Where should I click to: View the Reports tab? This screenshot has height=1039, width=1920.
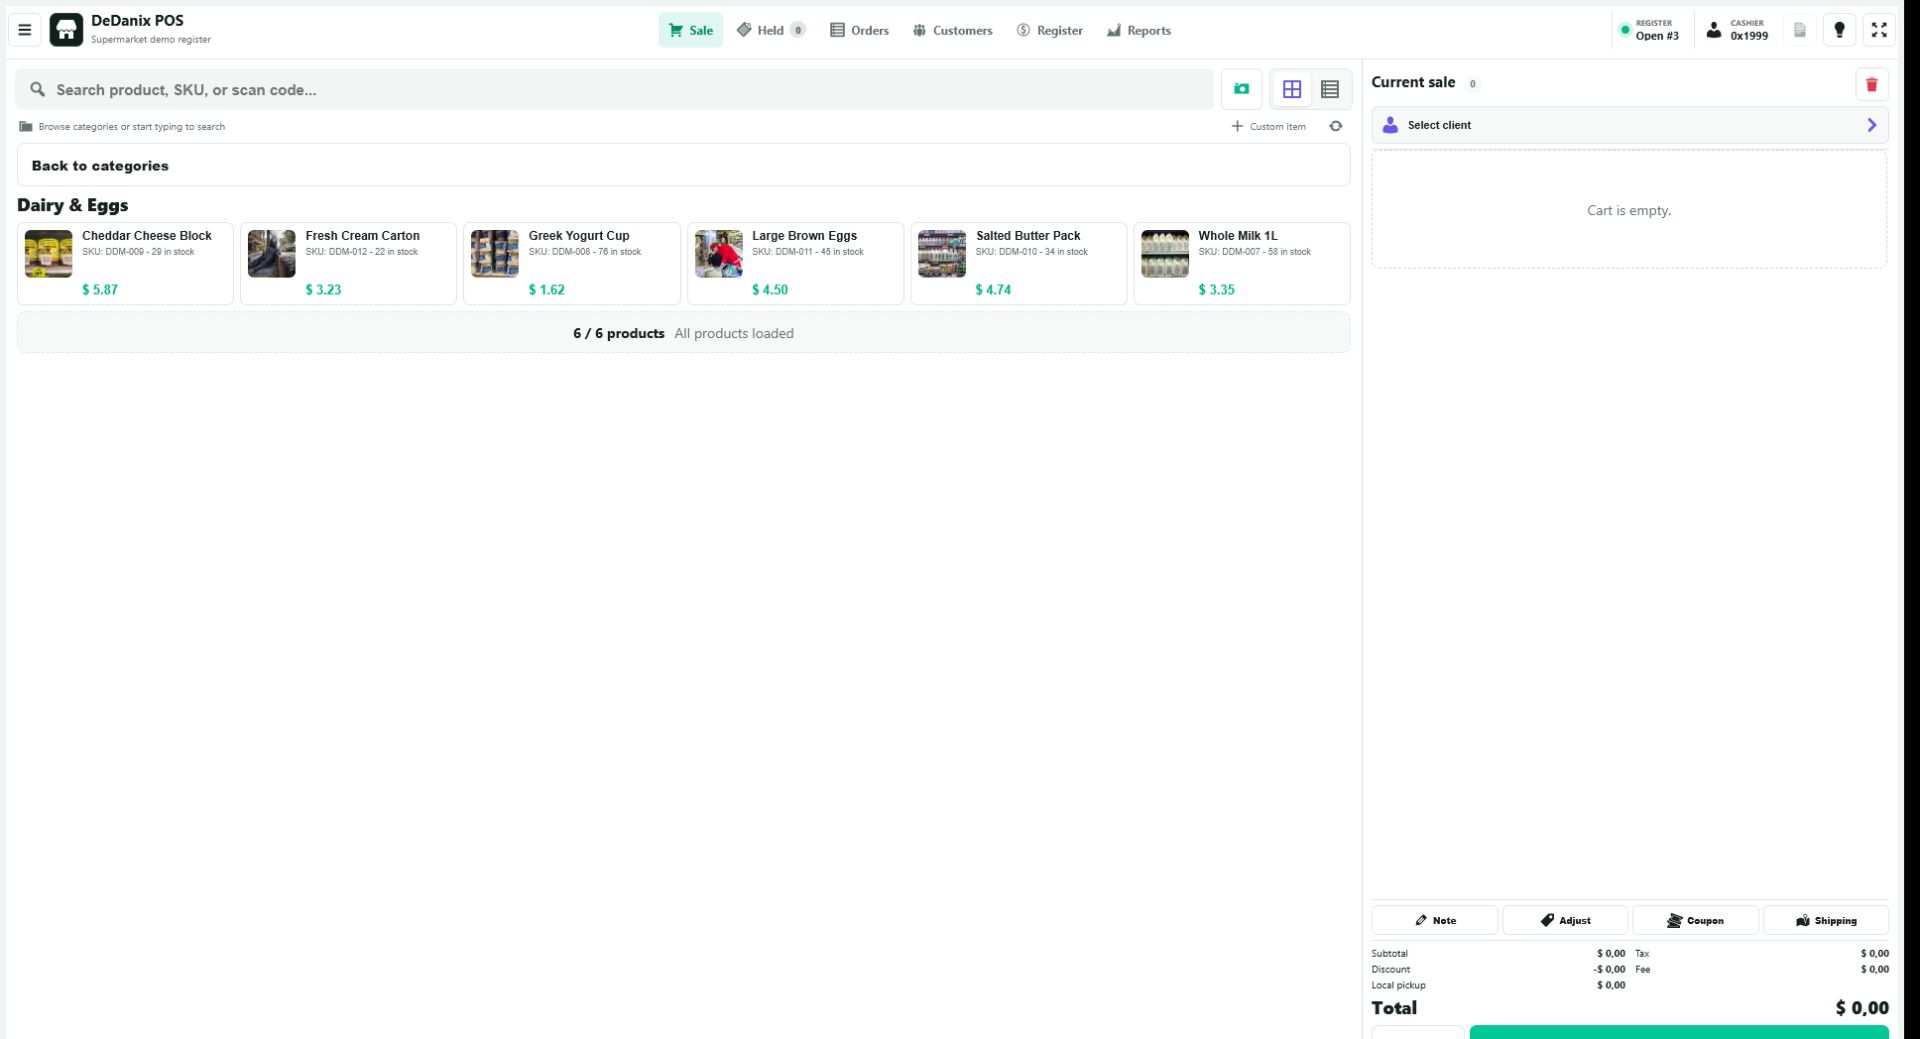tap(1138, 30)
